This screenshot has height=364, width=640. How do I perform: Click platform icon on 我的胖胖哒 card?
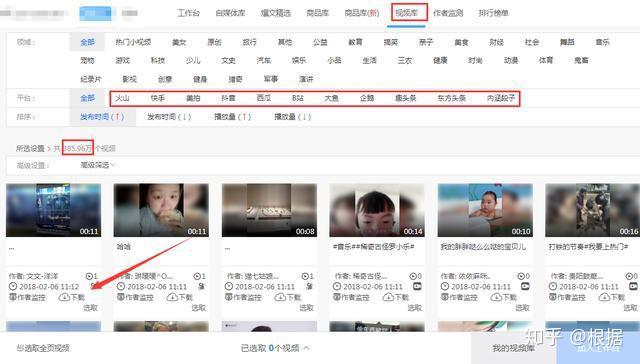point(525,286)
